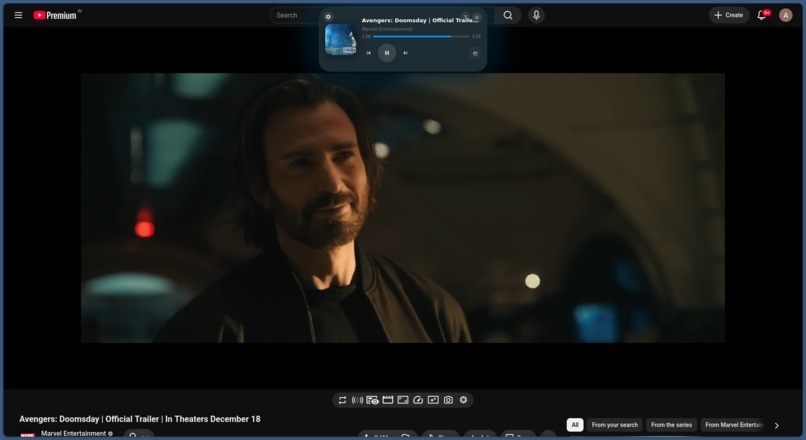Image resolution: width=806 pixels, height=440 pixels.
Task: Show more filter chips with right chevron
Action: click(777, 426)
